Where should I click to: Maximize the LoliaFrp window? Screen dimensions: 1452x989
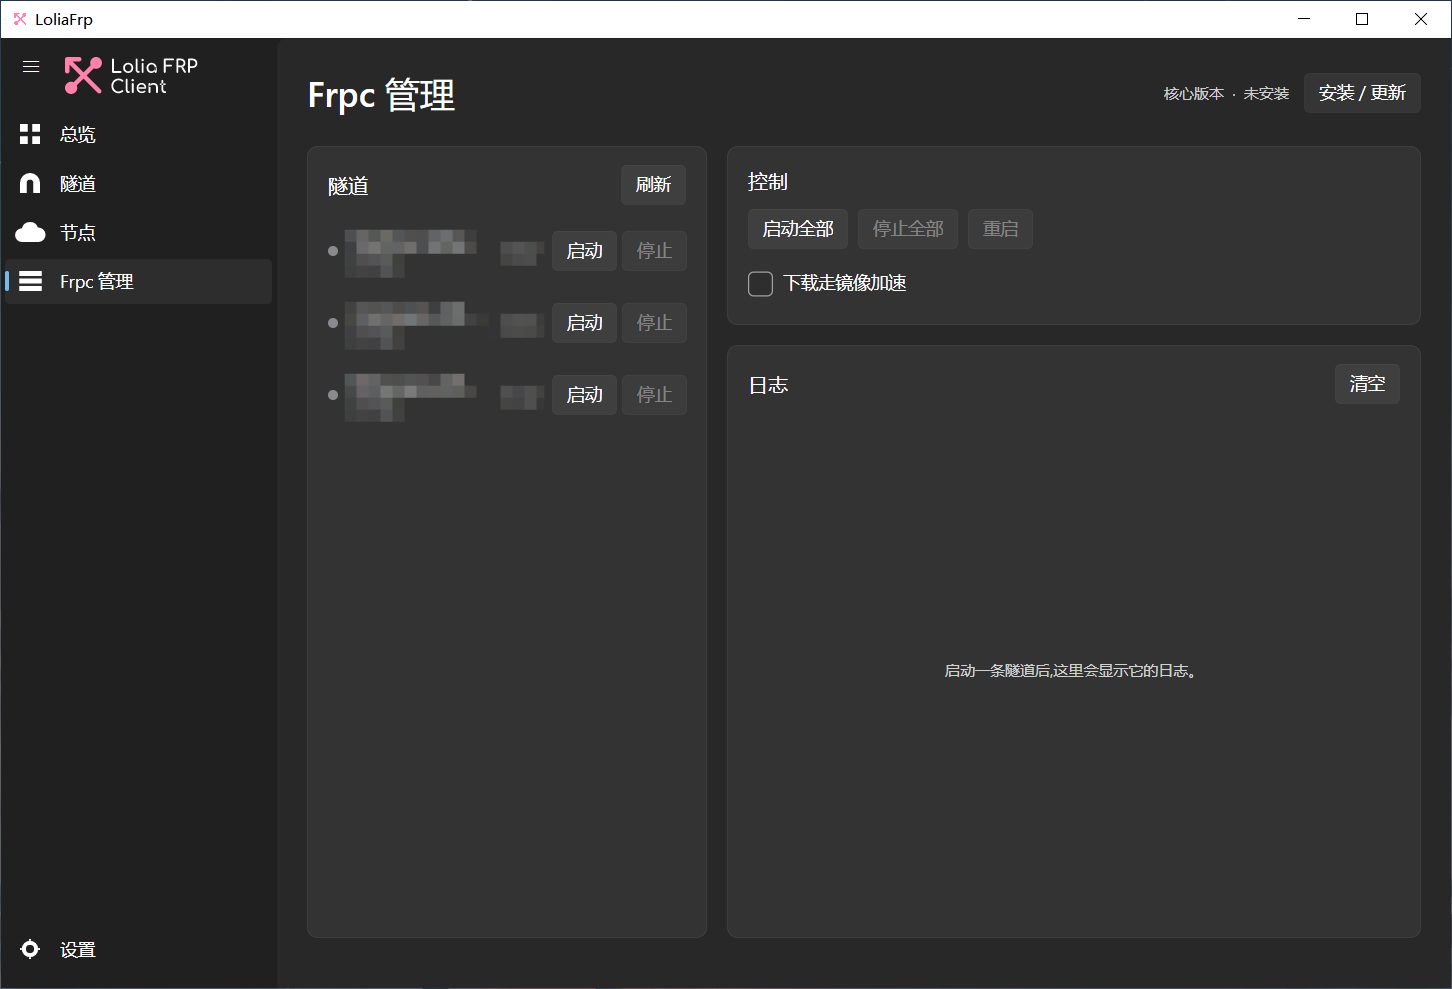coord(1362,19)
